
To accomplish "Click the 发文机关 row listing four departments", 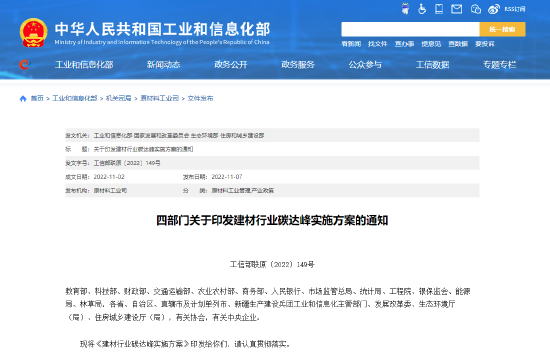I will click(272, 135).
